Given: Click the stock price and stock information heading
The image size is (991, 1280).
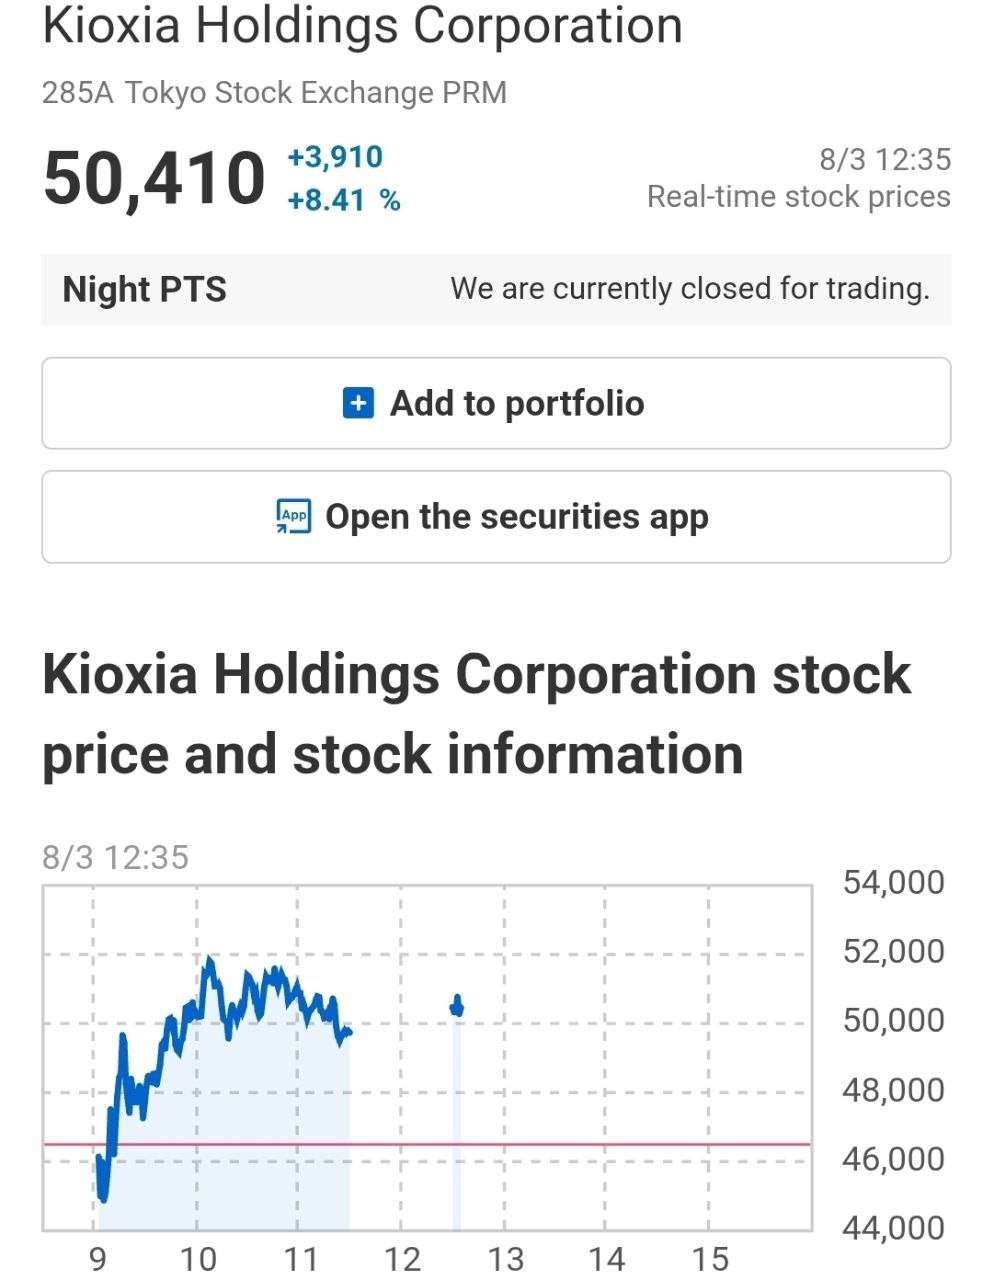Looking at the screenshot, I should click(476, 714).
